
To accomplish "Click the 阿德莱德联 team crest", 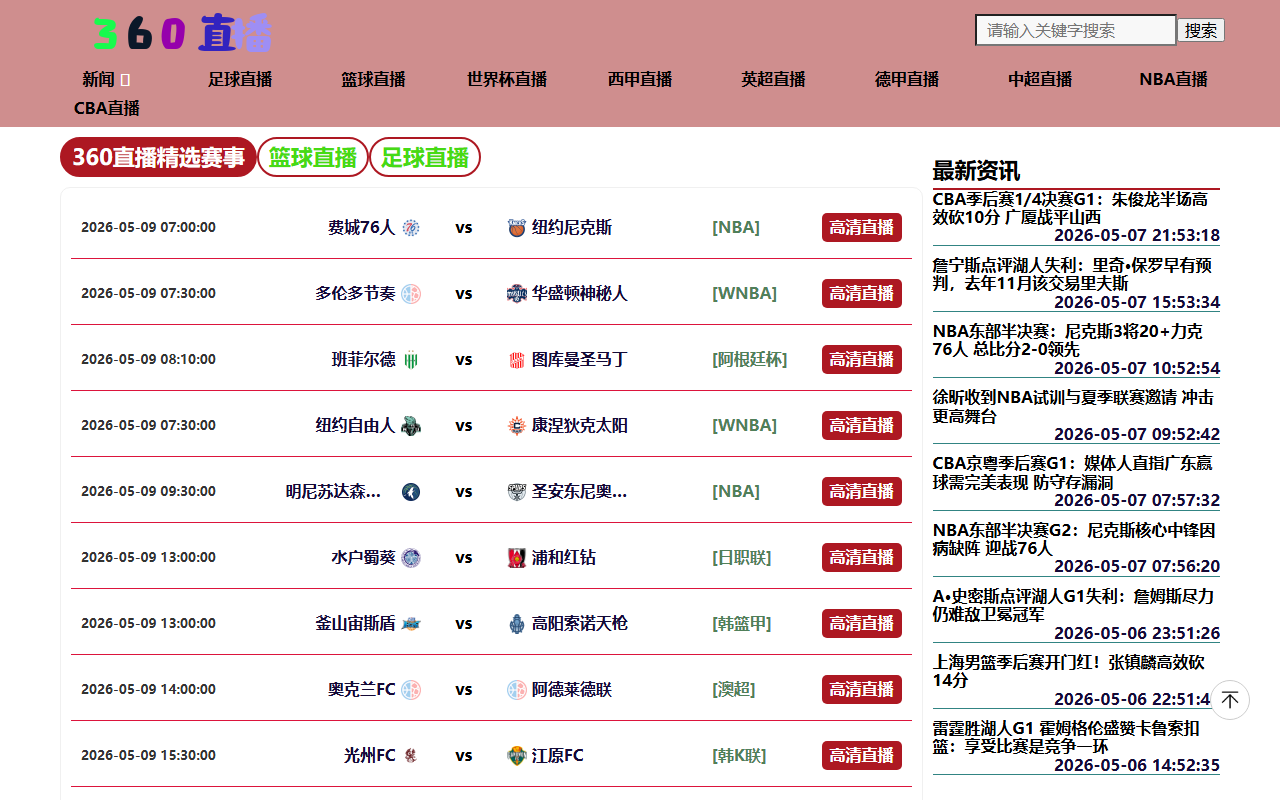I will [x=516, y=690].
